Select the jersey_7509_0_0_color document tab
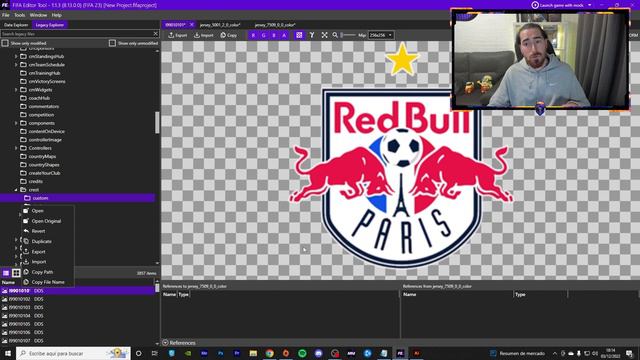 (275, 25)
